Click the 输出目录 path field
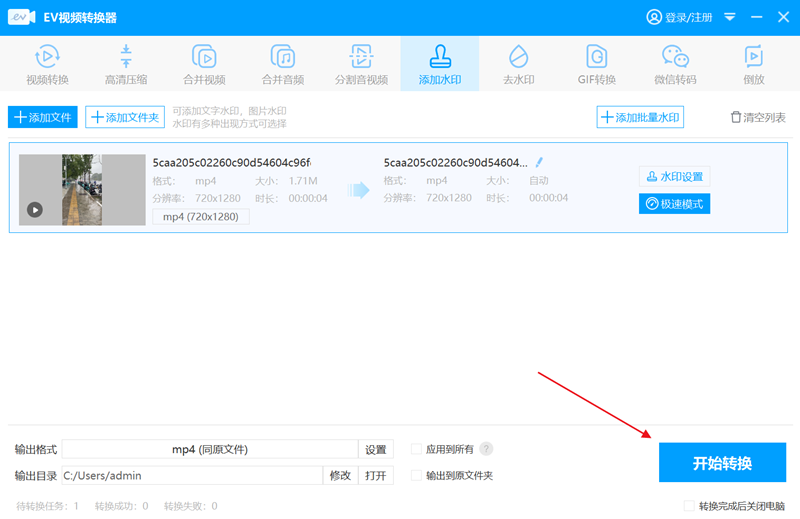Image resolution: width=800 pixels, height=519 pixels. 192,476
